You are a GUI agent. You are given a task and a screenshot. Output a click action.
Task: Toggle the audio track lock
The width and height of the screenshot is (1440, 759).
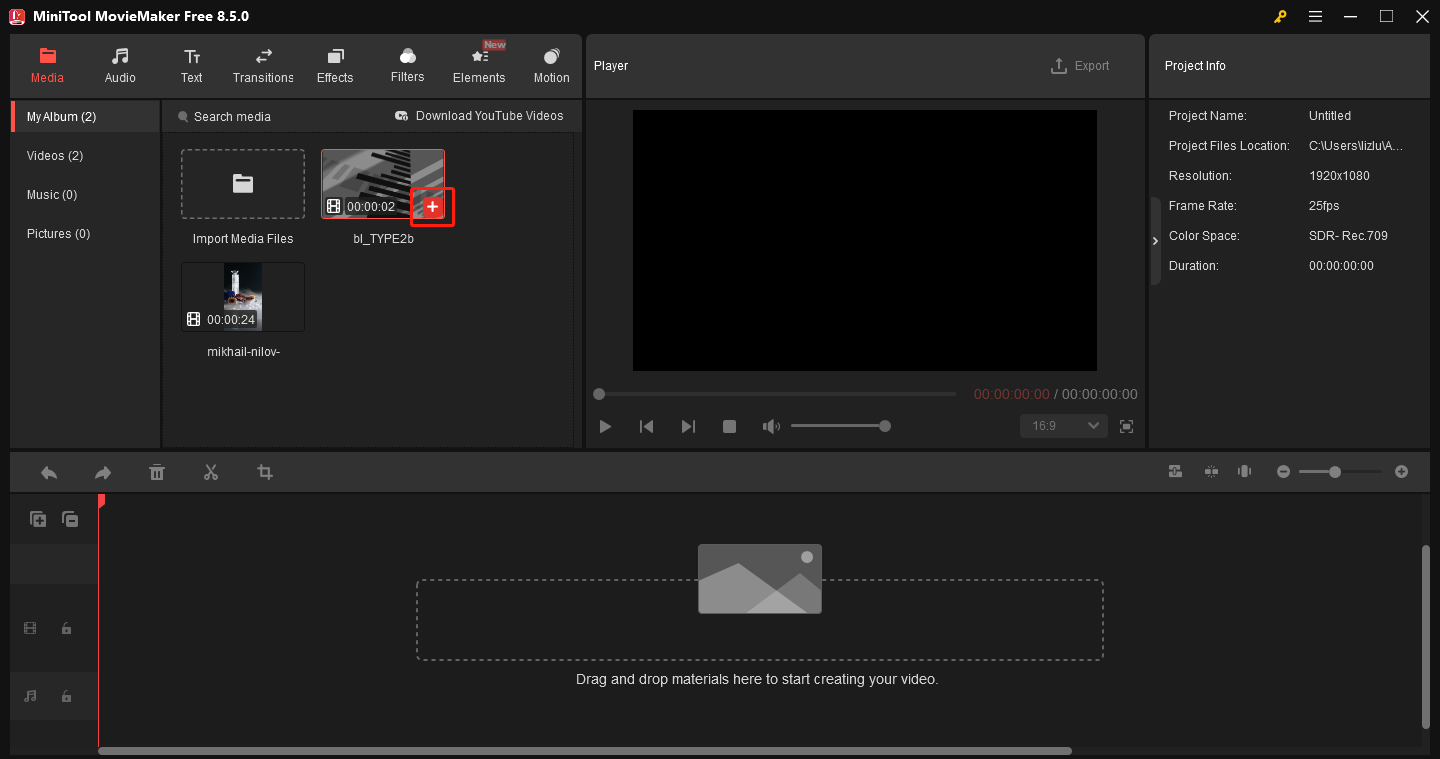(66, 696)
